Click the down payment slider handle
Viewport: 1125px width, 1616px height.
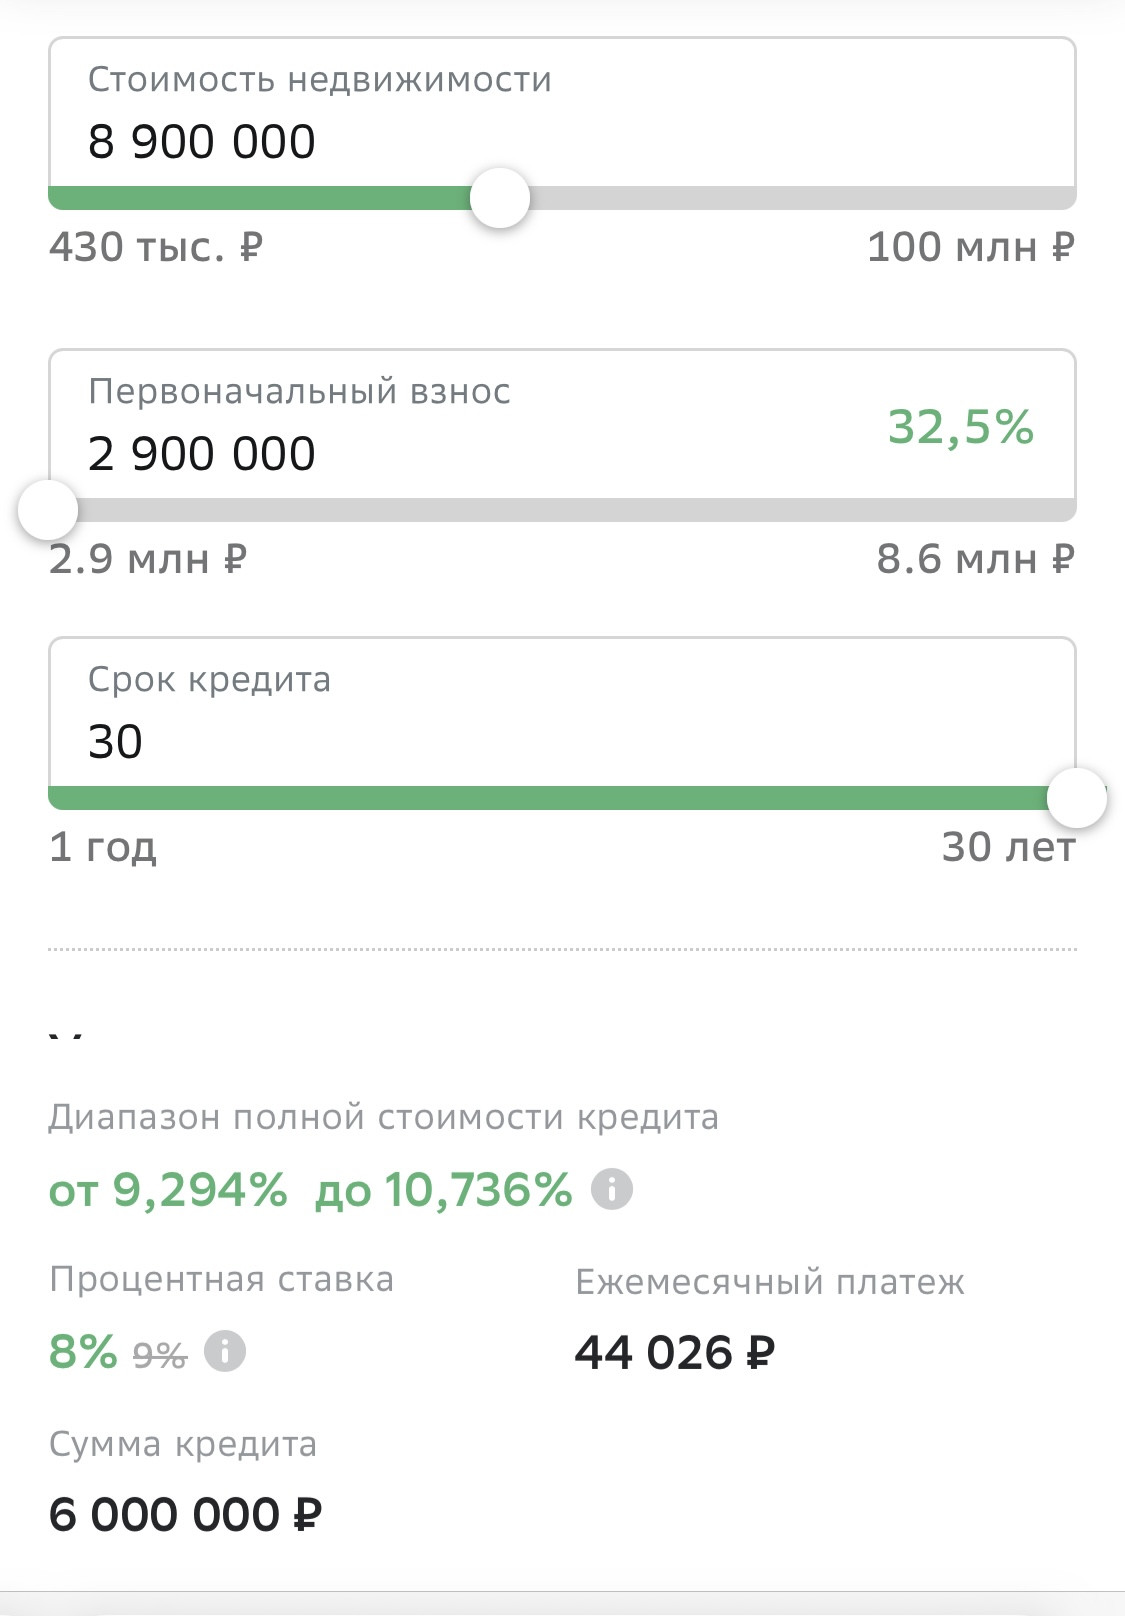48,510
